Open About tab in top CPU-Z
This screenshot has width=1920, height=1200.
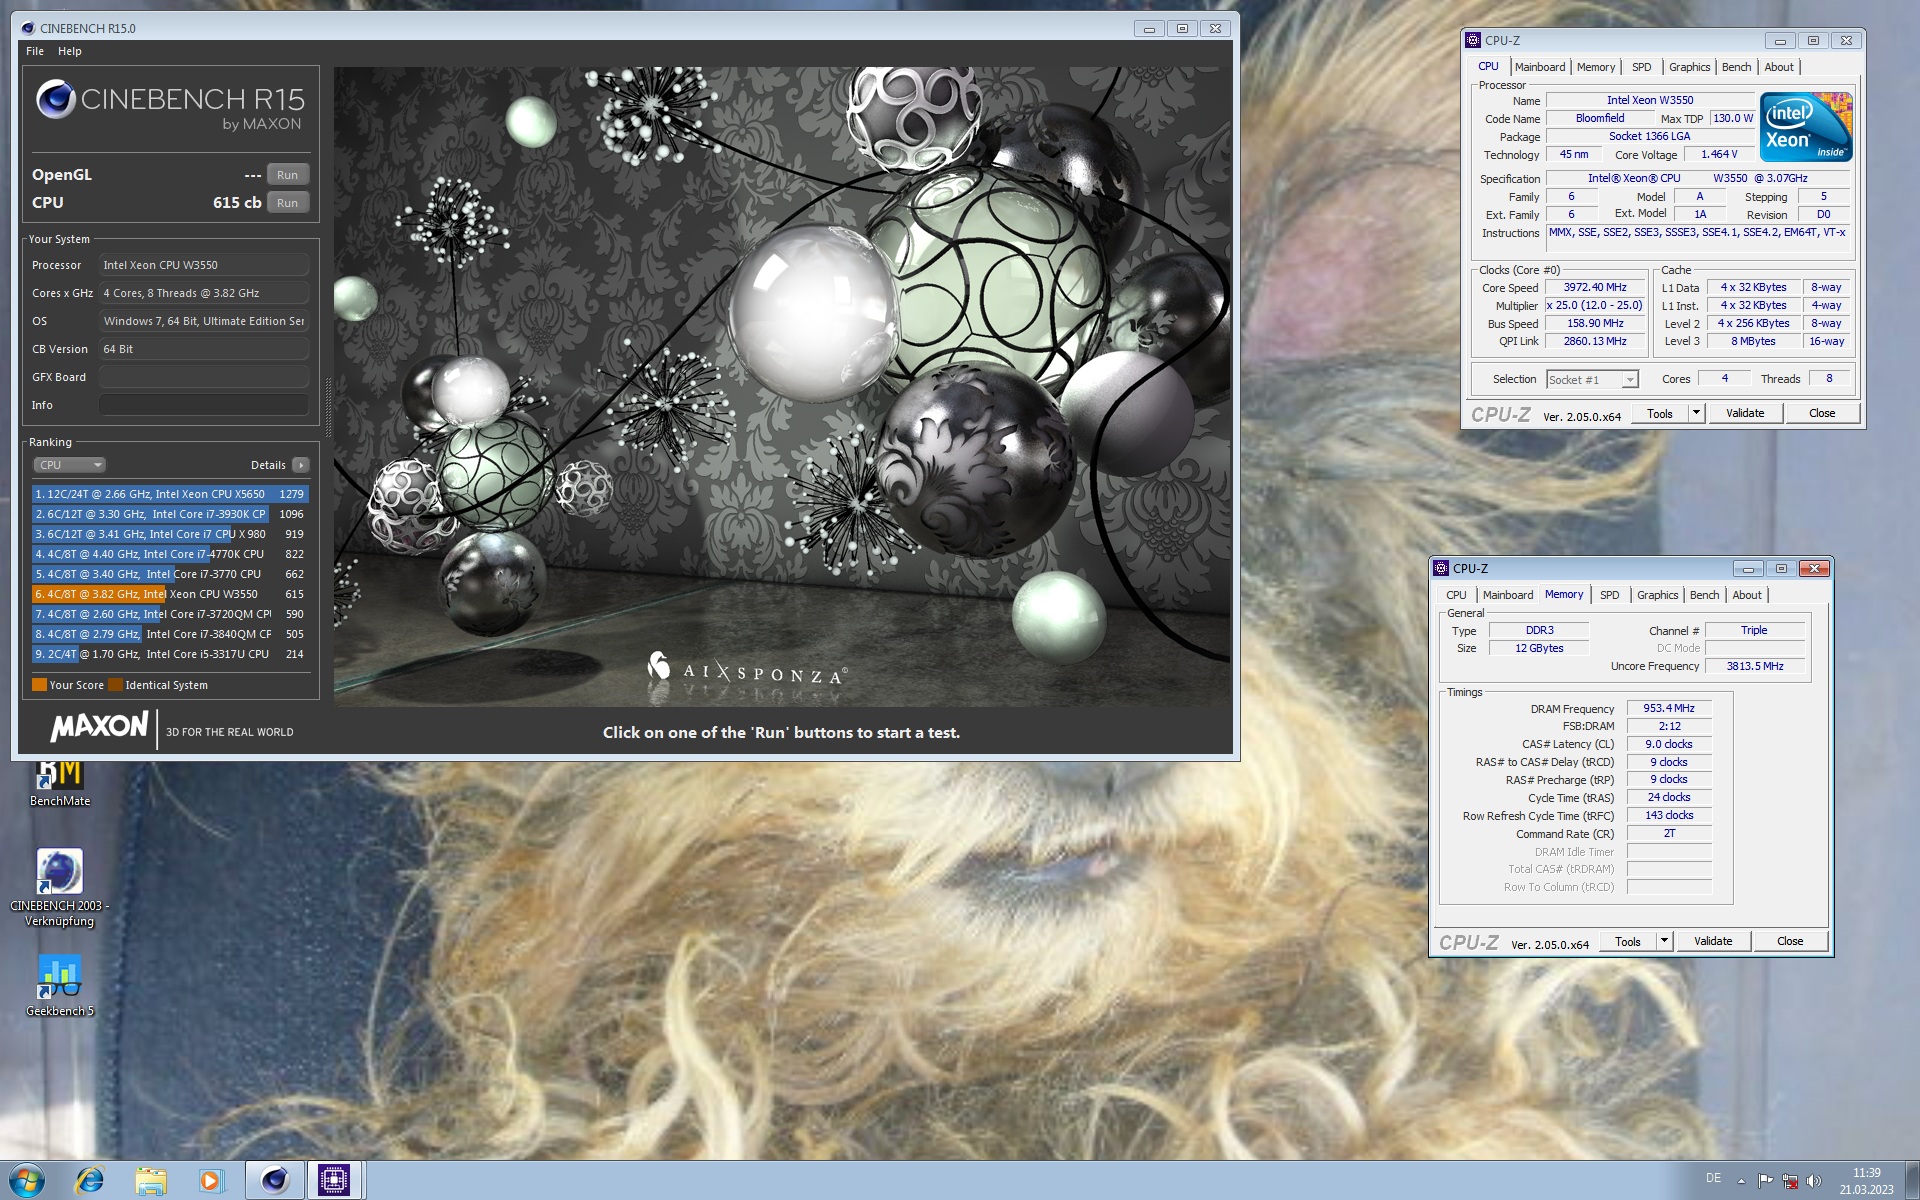[1778, 67]
